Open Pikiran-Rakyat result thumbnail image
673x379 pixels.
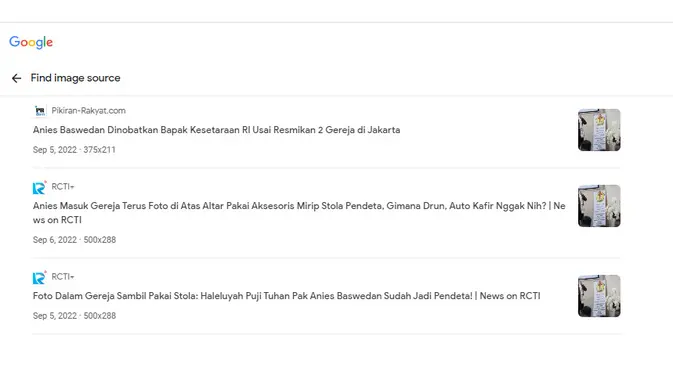pos(599,130)
